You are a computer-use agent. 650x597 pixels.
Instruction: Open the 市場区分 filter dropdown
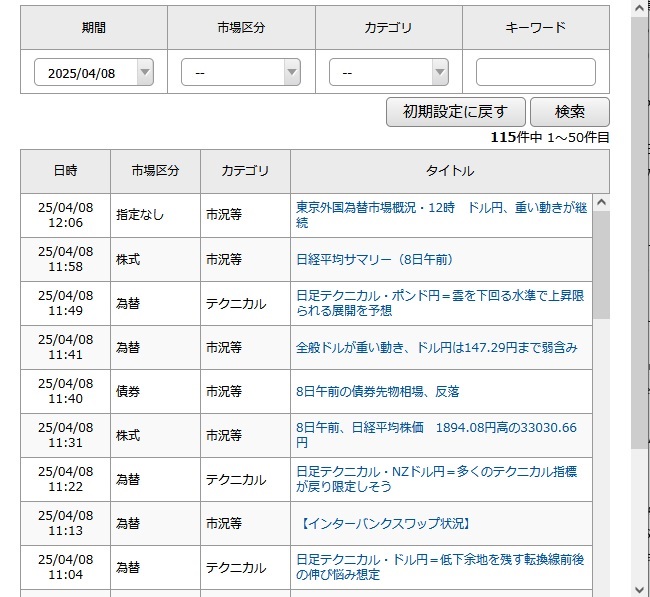pyautogui.click(x=241, y=73)
